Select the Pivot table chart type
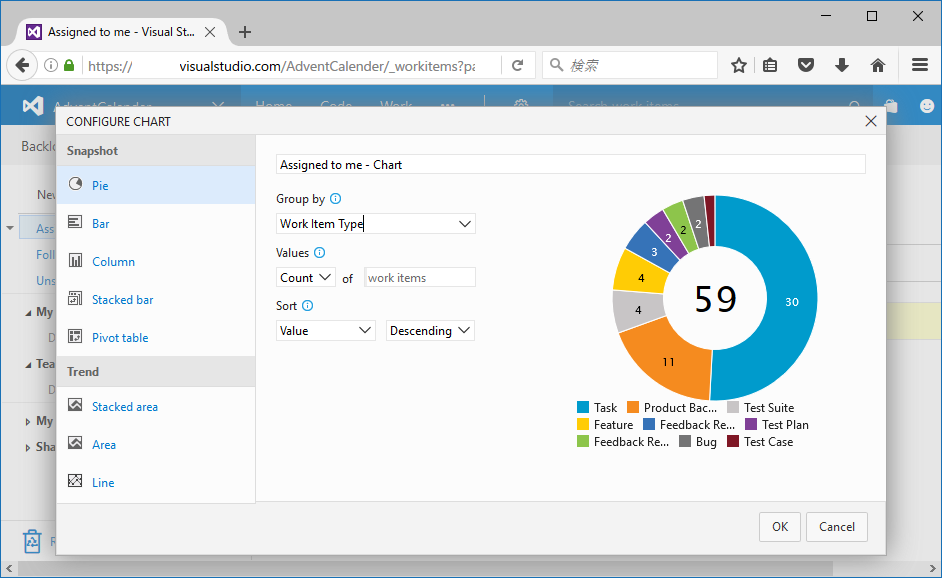Viewport: 942px width, 578px height. point(156,337)
